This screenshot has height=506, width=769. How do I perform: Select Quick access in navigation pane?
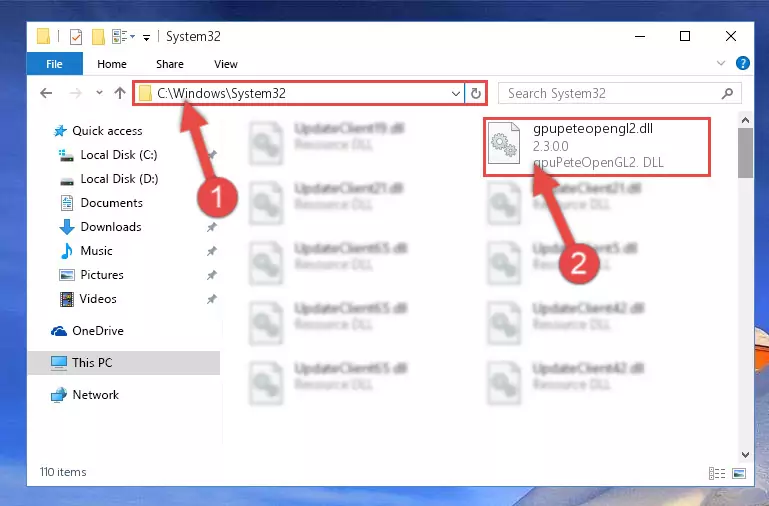(x=107, y=131)
